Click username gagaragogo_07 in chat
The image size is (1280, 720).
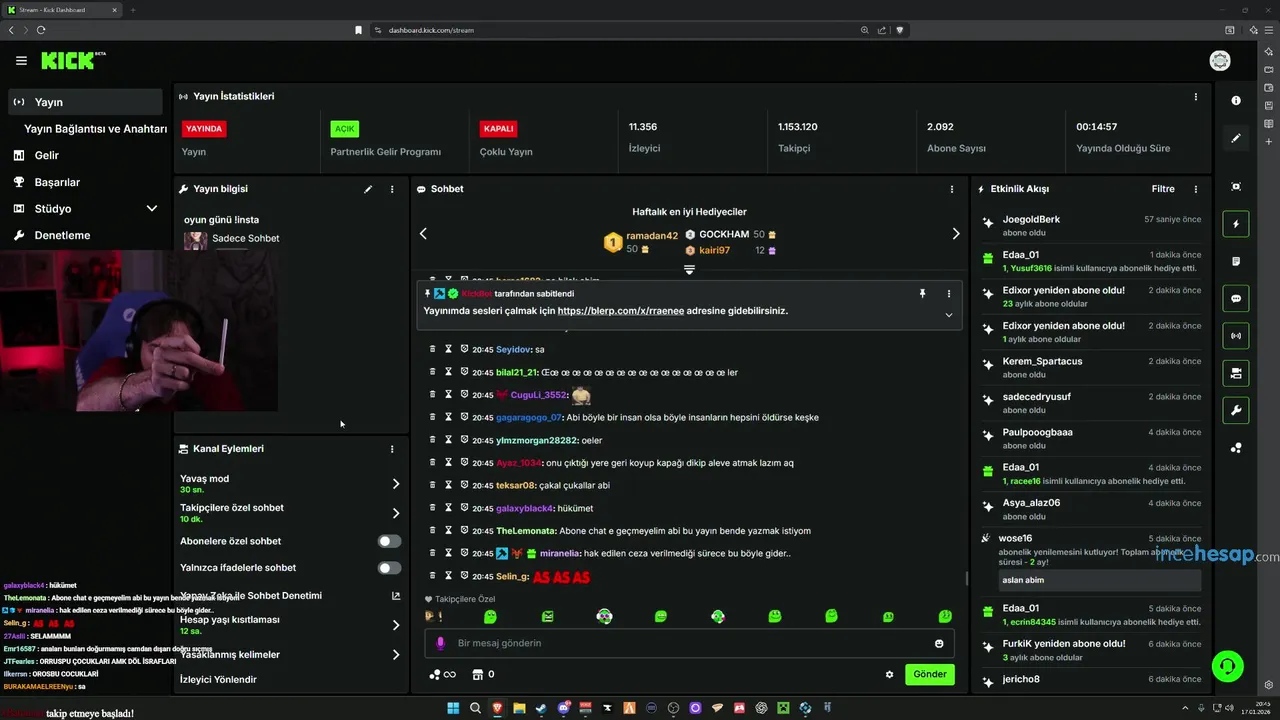click(x=529, y=418)
